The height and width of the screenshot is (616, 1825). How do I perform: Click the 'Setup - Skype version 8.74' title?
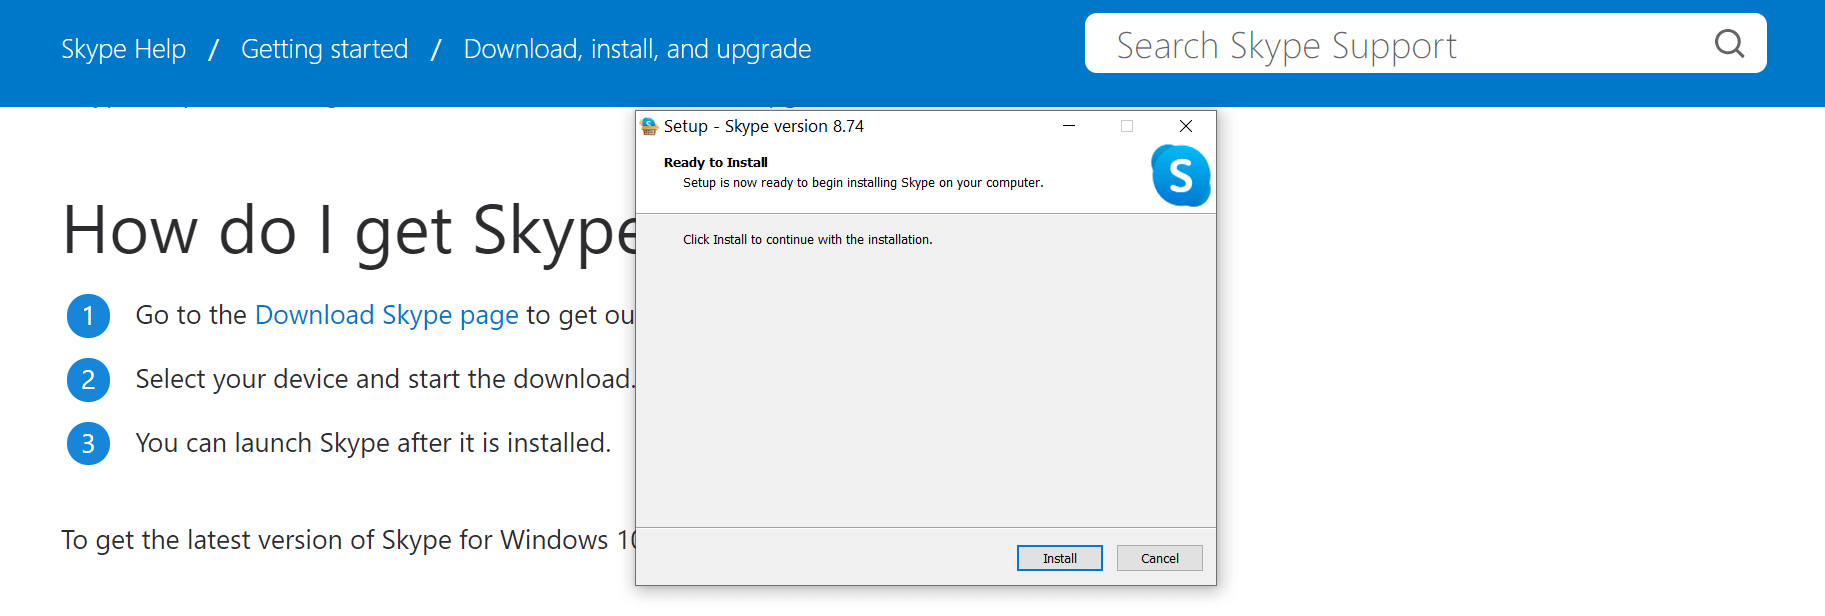763,126
